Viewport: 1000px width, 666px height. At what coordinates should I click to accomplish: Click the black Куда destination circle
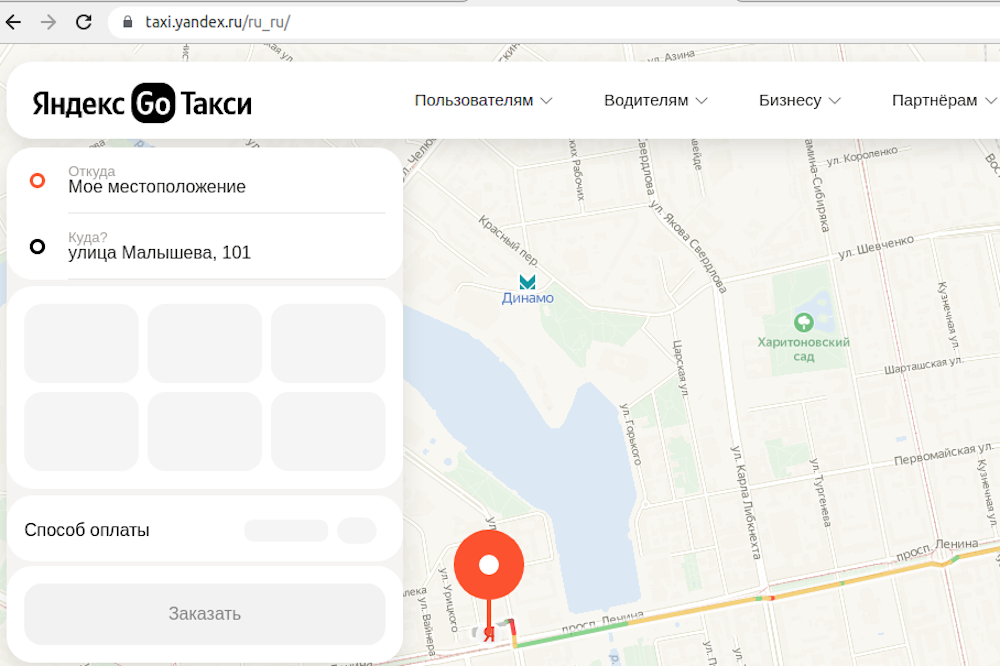tap(37, 246)
